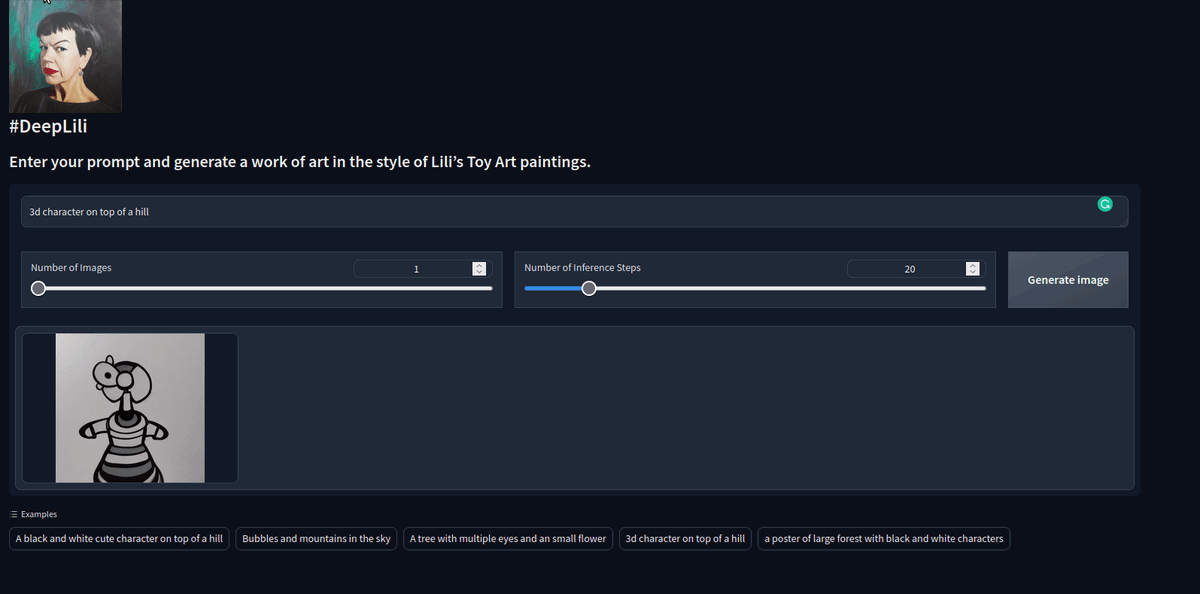Click the #DeepLili heading text
1200x594 pixels.
coord(48,127)
